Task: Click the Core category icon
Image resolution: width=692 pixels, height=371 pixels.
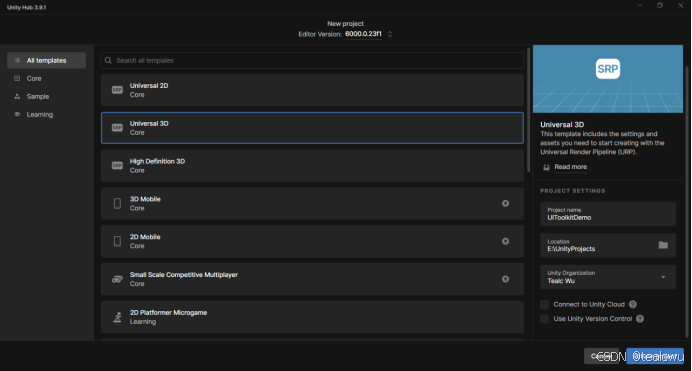Action: [x=17, y=79]
